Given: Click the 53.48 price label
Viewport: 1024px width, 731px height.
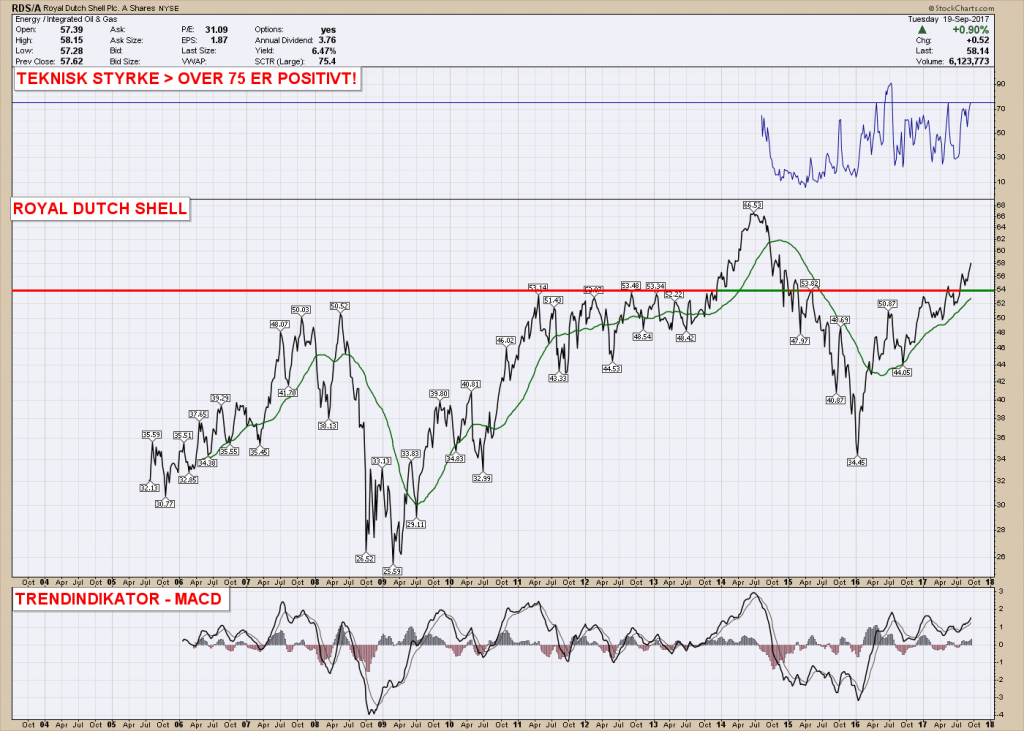Looking at the screenshot, I should [631, 285].
